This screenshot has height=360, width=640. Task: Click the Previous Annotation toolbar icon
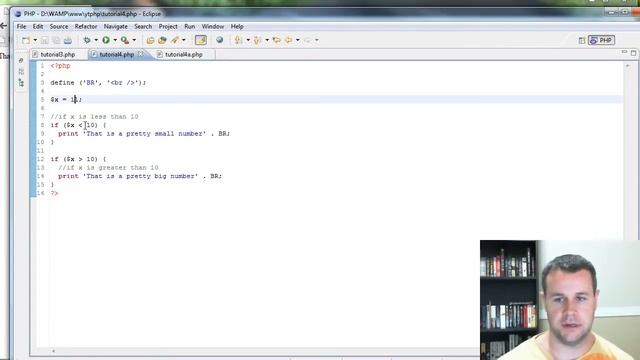point(258,40)
